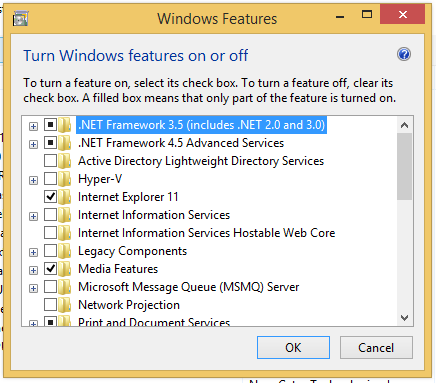Check Internet Information Services Hostable Web Core
Viewport: 436px width, 383px height.
click(x=50, y=233)
